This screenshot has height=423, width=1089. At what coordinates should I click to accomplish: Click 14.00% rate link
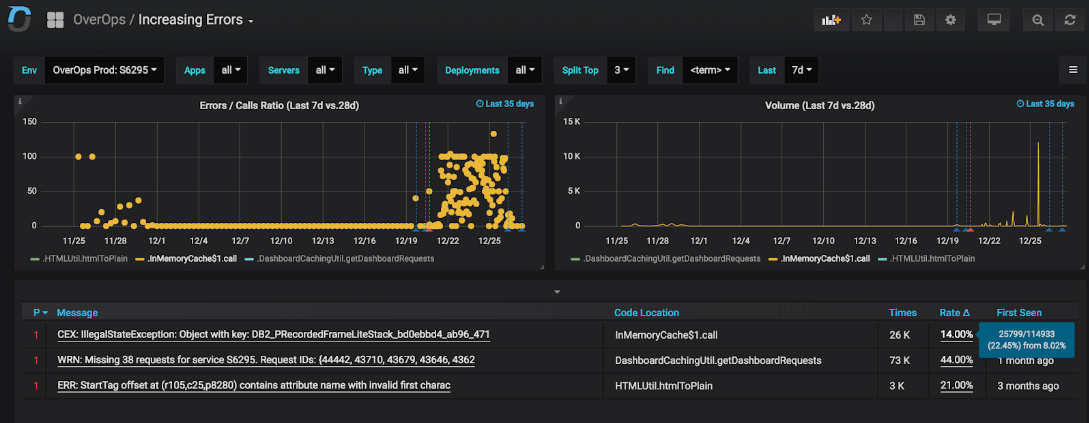[x=956, y=334]
